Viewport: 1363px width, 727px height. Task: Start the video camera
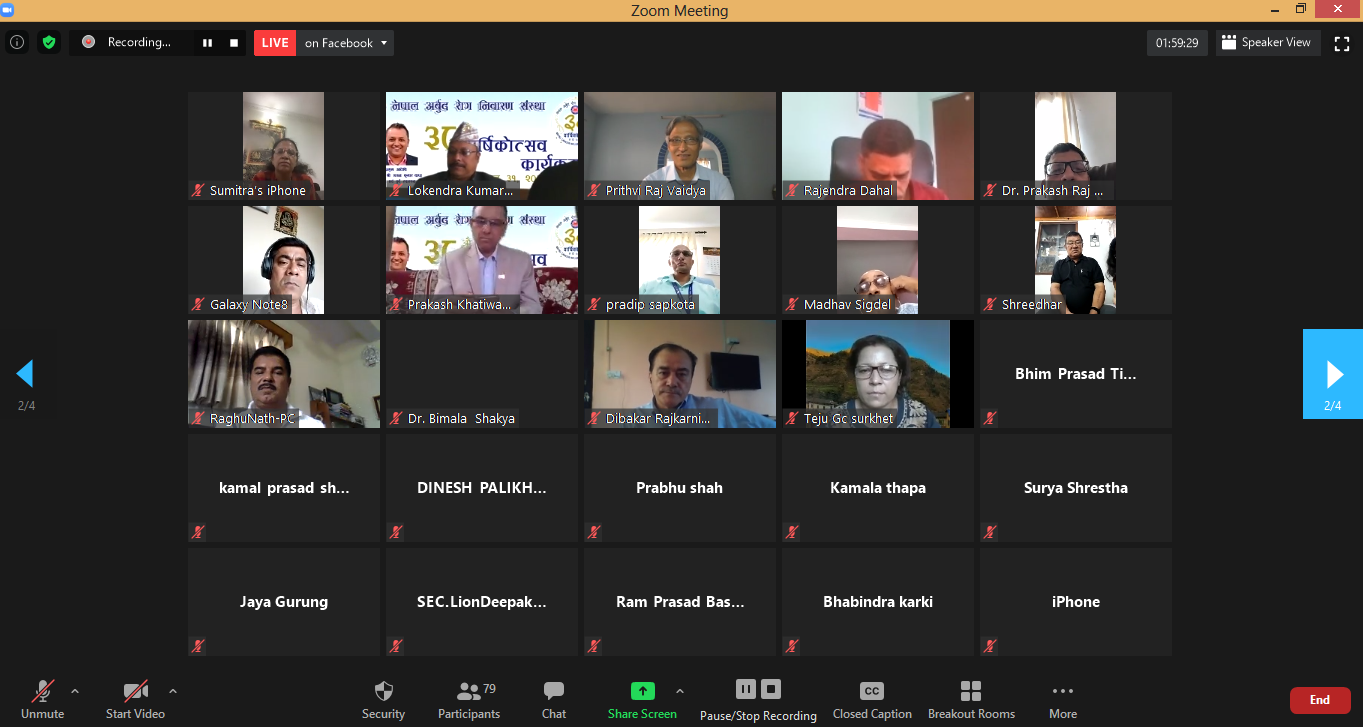pyautogui.click(x=135, y=700)
